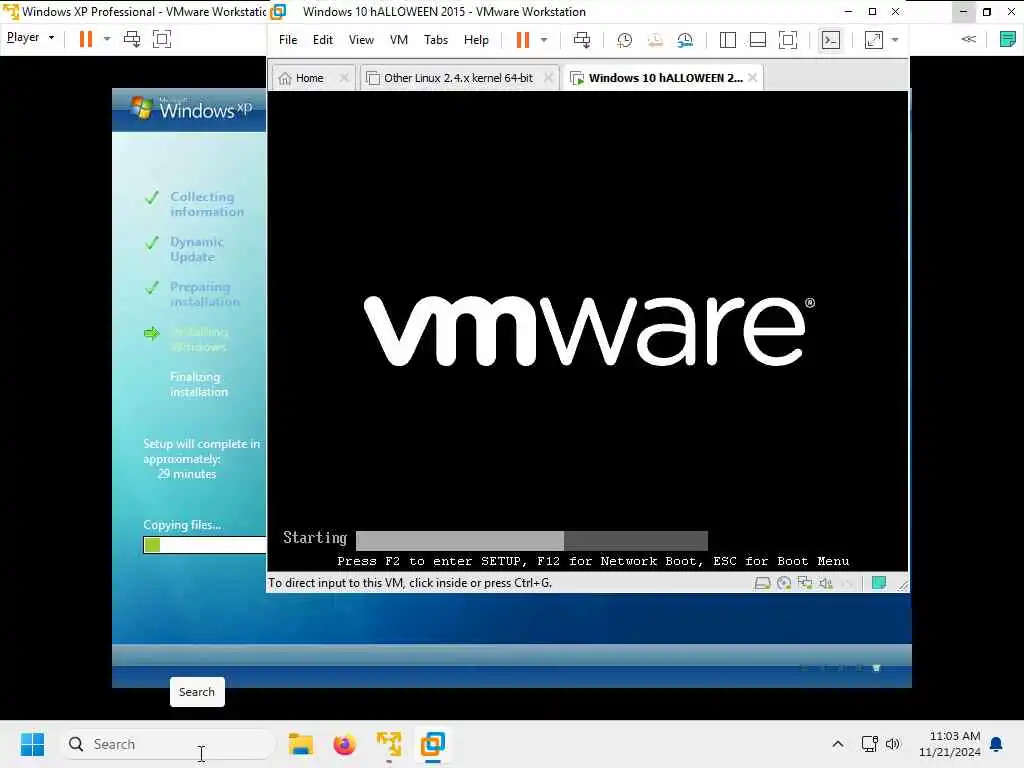
Task: Open the VM menu
Action: [398, 40]
